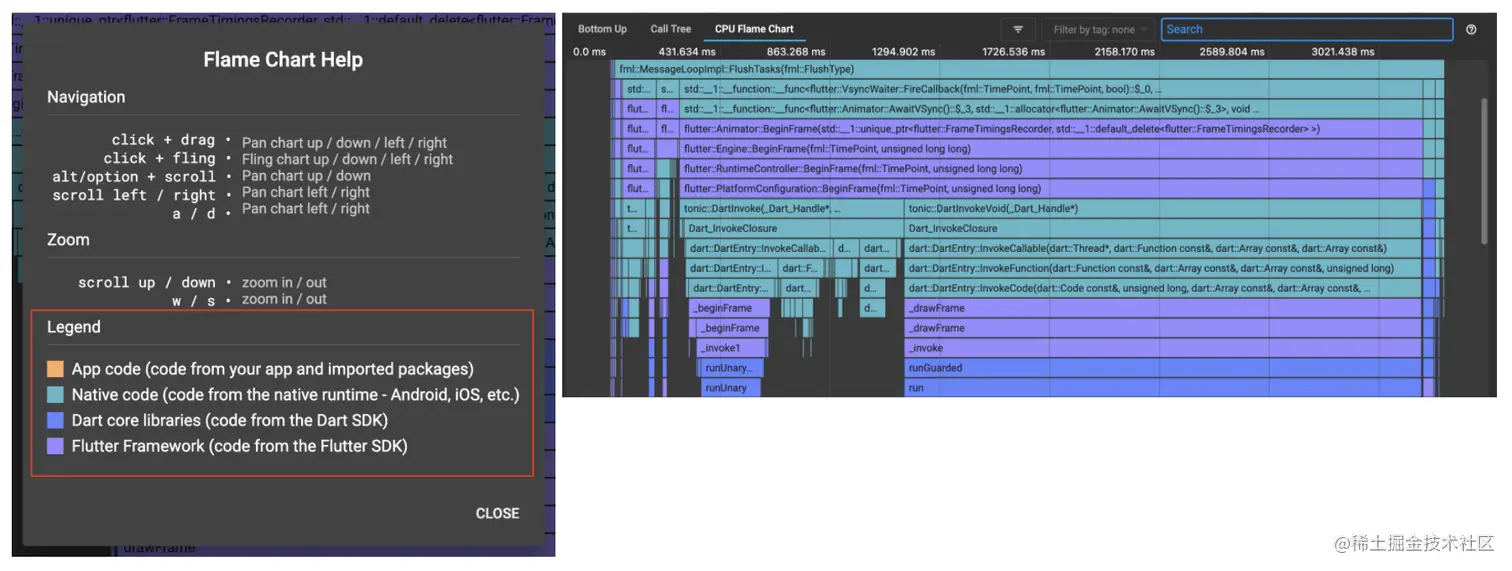The height and width of the screenshot is (571, 1512).
Task: Click the 2589.804 ms timeline label
Action: (1232, 52)
